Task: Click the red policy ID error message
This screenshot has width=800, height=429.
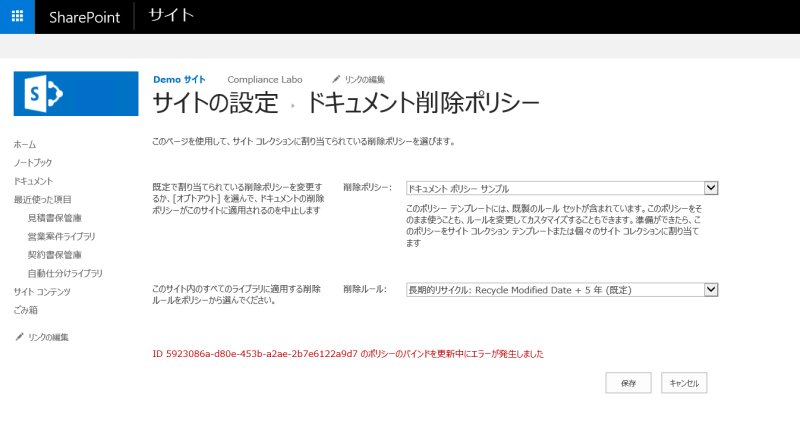Action: click(x=348, y=354)
